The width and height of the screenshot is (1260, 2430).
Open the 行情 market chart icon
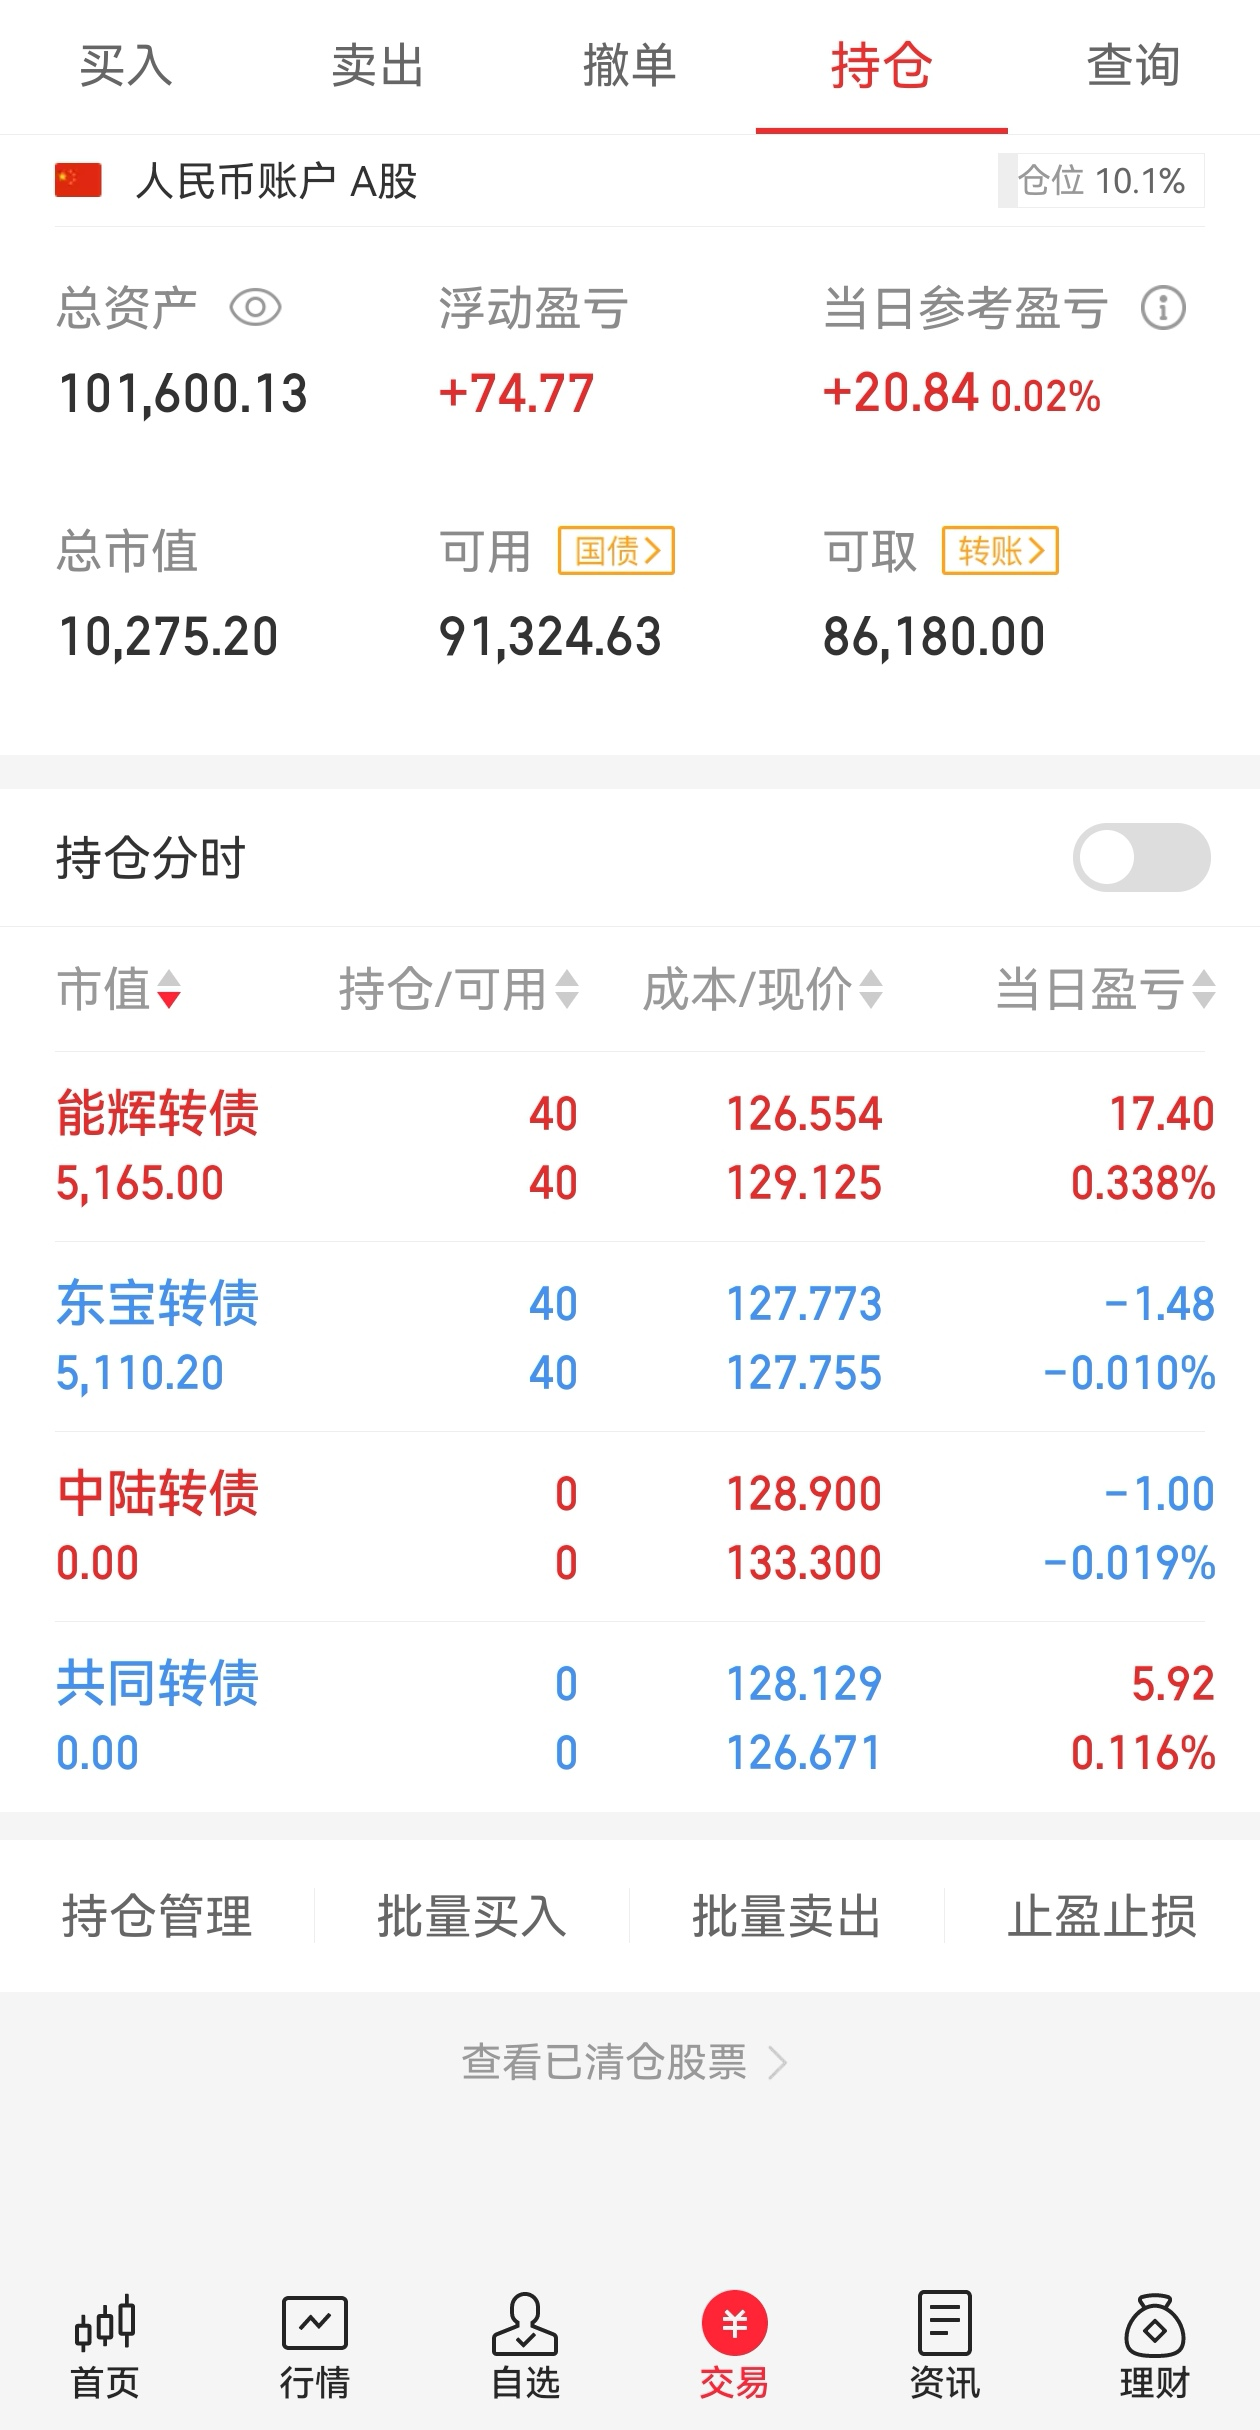[x=314, y=2345]
